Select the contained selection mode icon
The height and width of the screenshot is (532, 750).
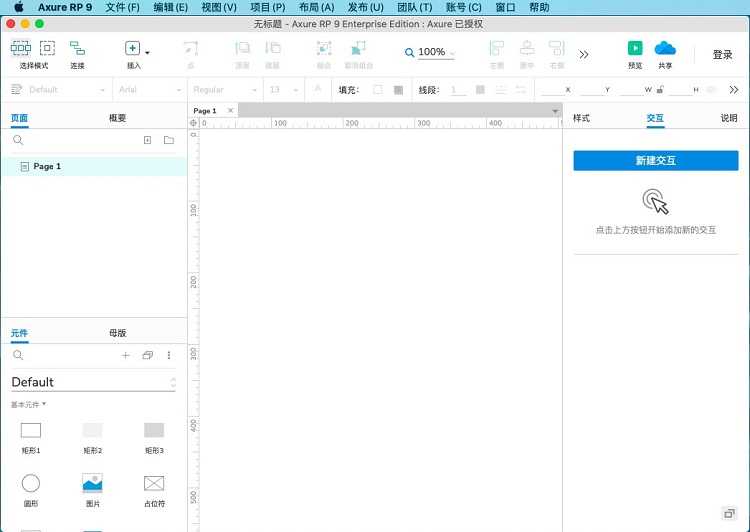pos(47,48)
